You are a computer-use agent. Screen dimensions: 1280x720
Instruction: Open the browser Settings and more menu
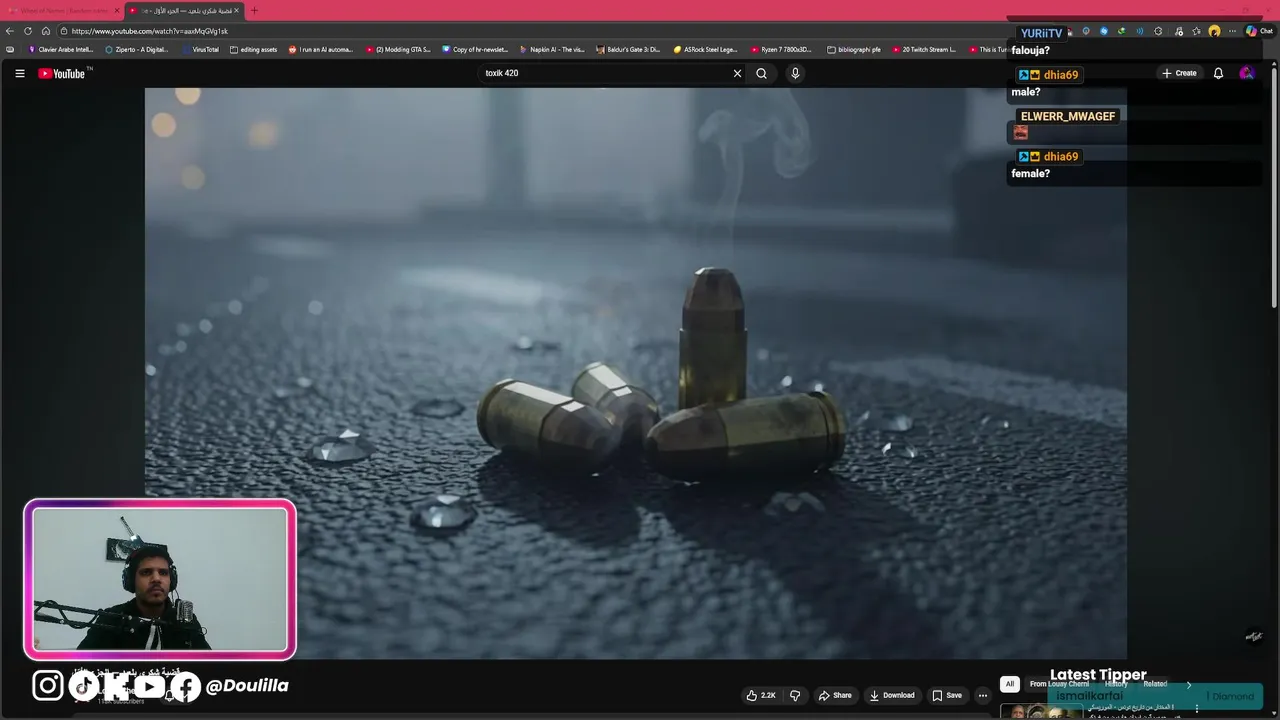(x=1232, y=31)
